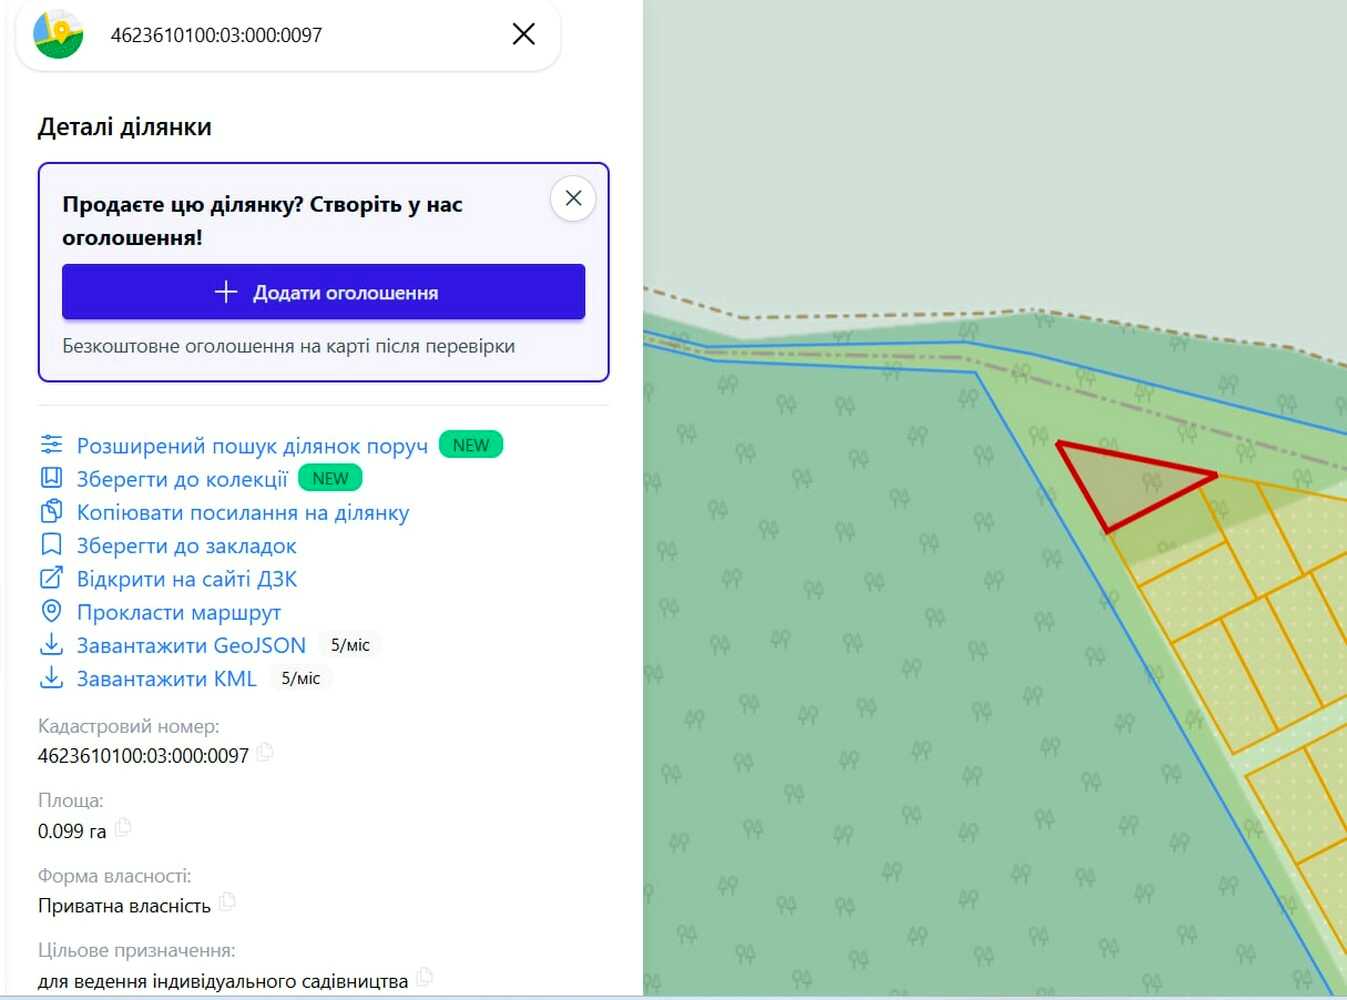
Task: Copy the land purpose designation value
Action: [425, 977]
